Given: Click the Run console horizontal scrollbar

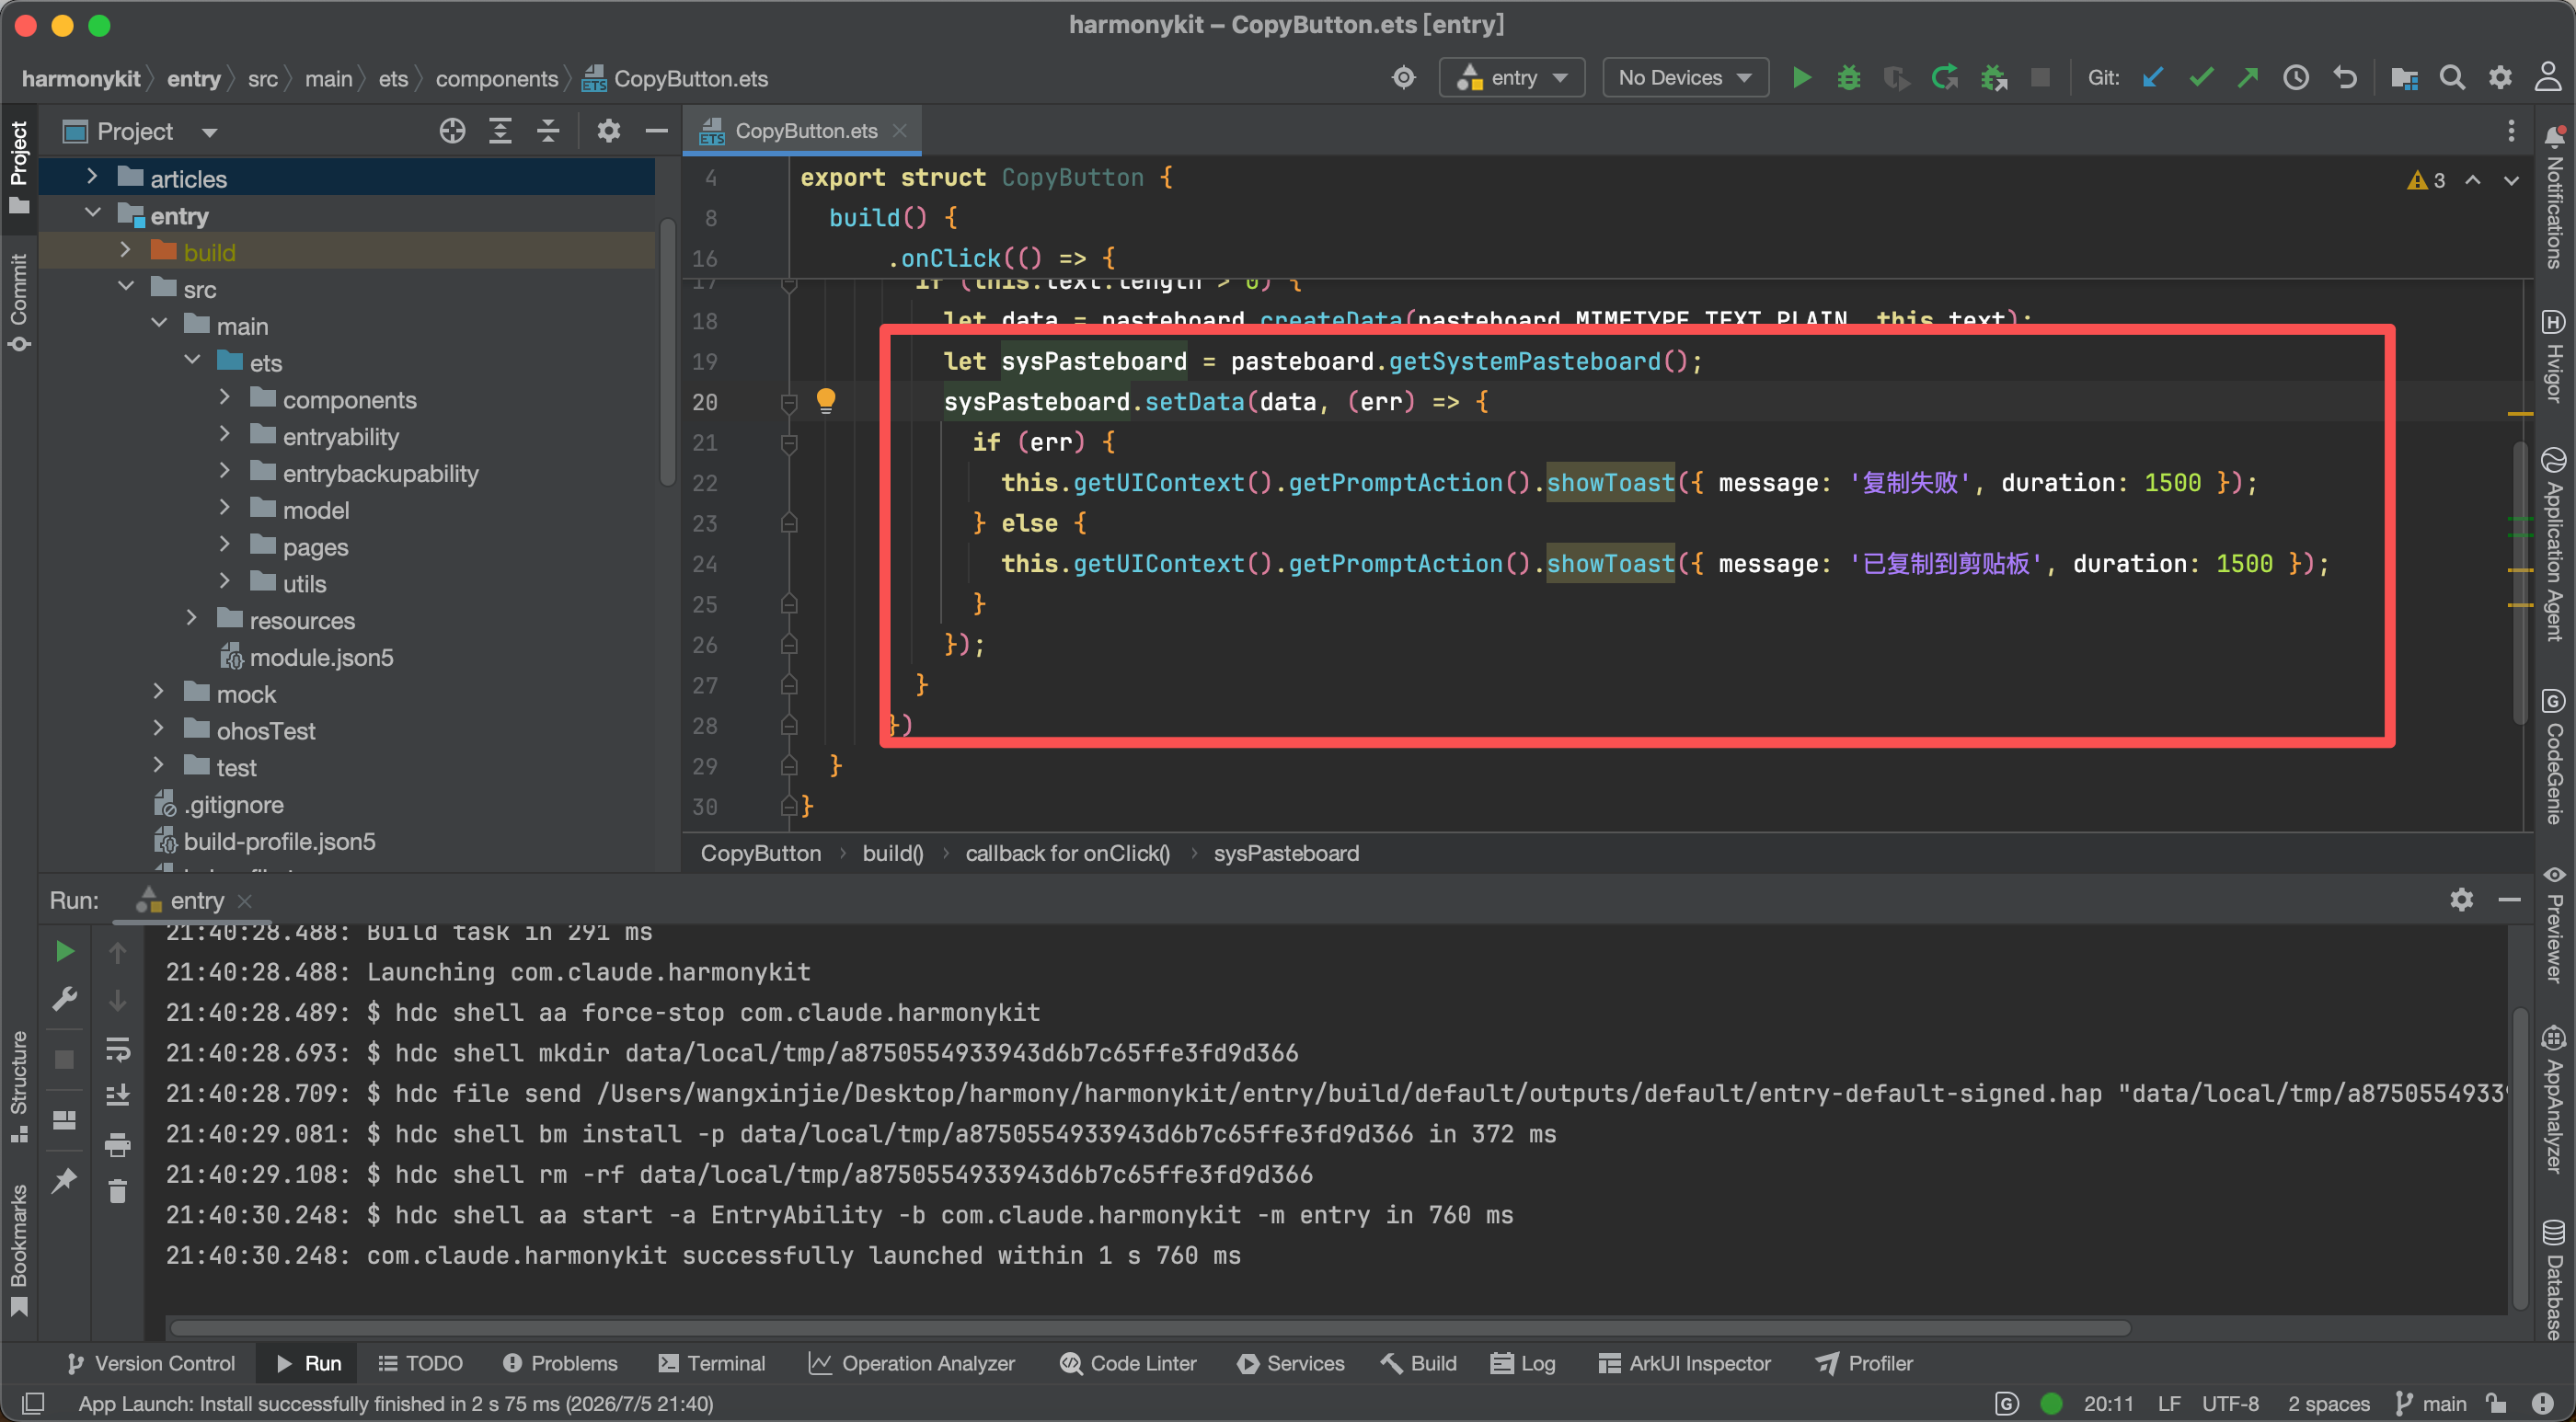Looking at the screenshot, I should coord(1150,1329).
